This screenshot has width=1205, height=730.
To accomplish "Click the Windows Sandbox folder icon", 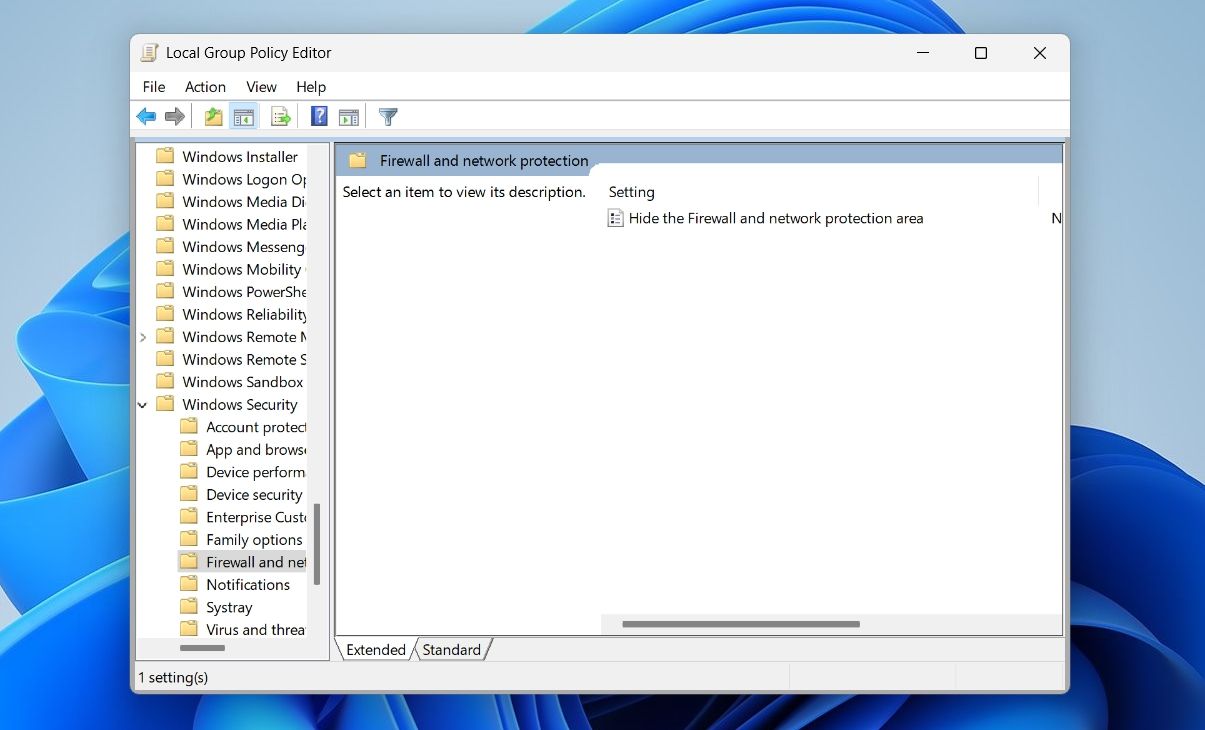I will tap(166, 382).
